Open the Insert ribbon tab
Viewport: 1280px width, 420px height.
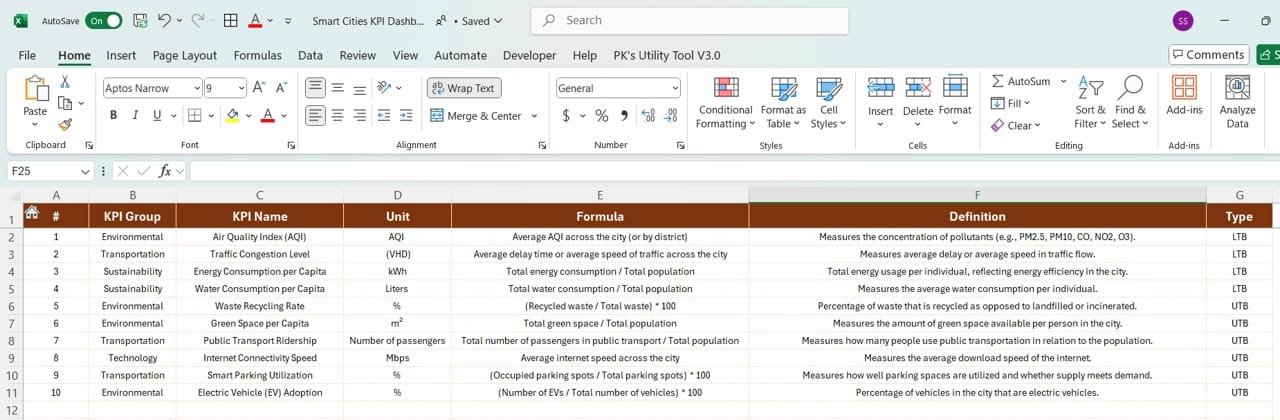click(121, 56)
